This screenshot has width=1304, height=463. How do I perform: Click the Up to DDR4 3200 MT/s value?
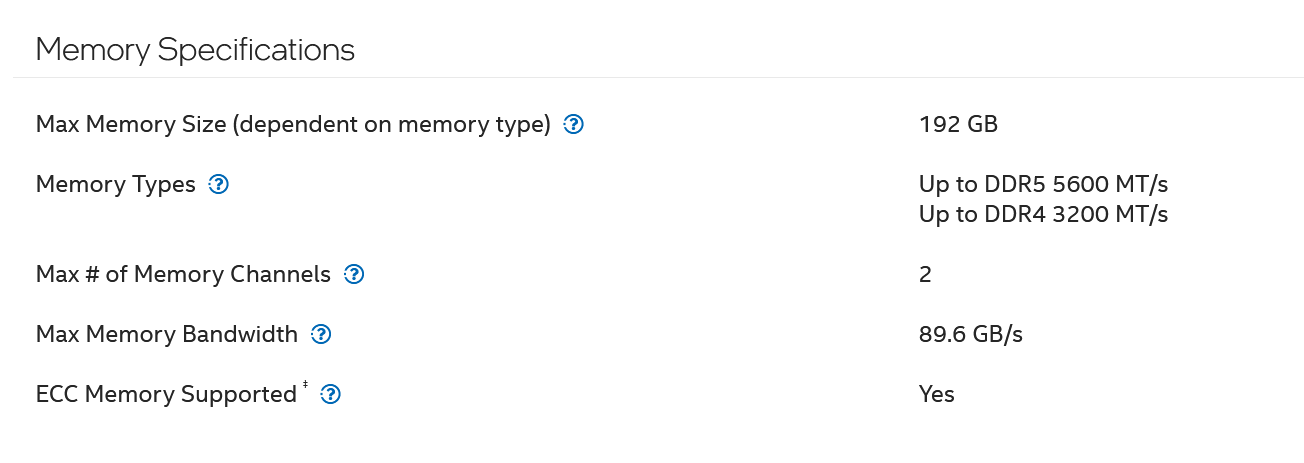[1043, 214]
